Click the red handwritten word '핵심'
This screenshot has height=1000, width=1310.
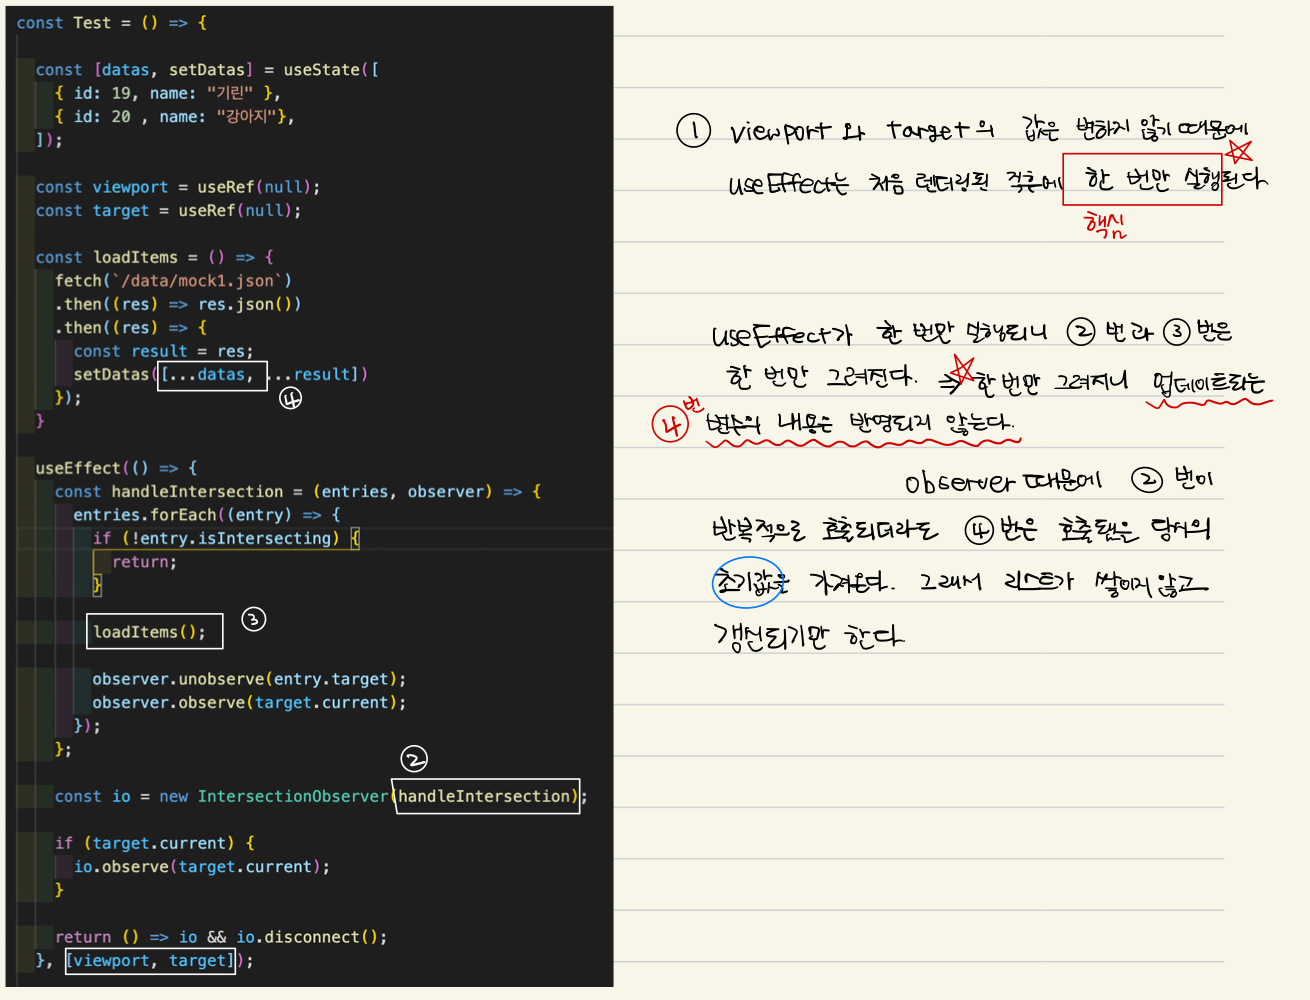point(1105,224)
